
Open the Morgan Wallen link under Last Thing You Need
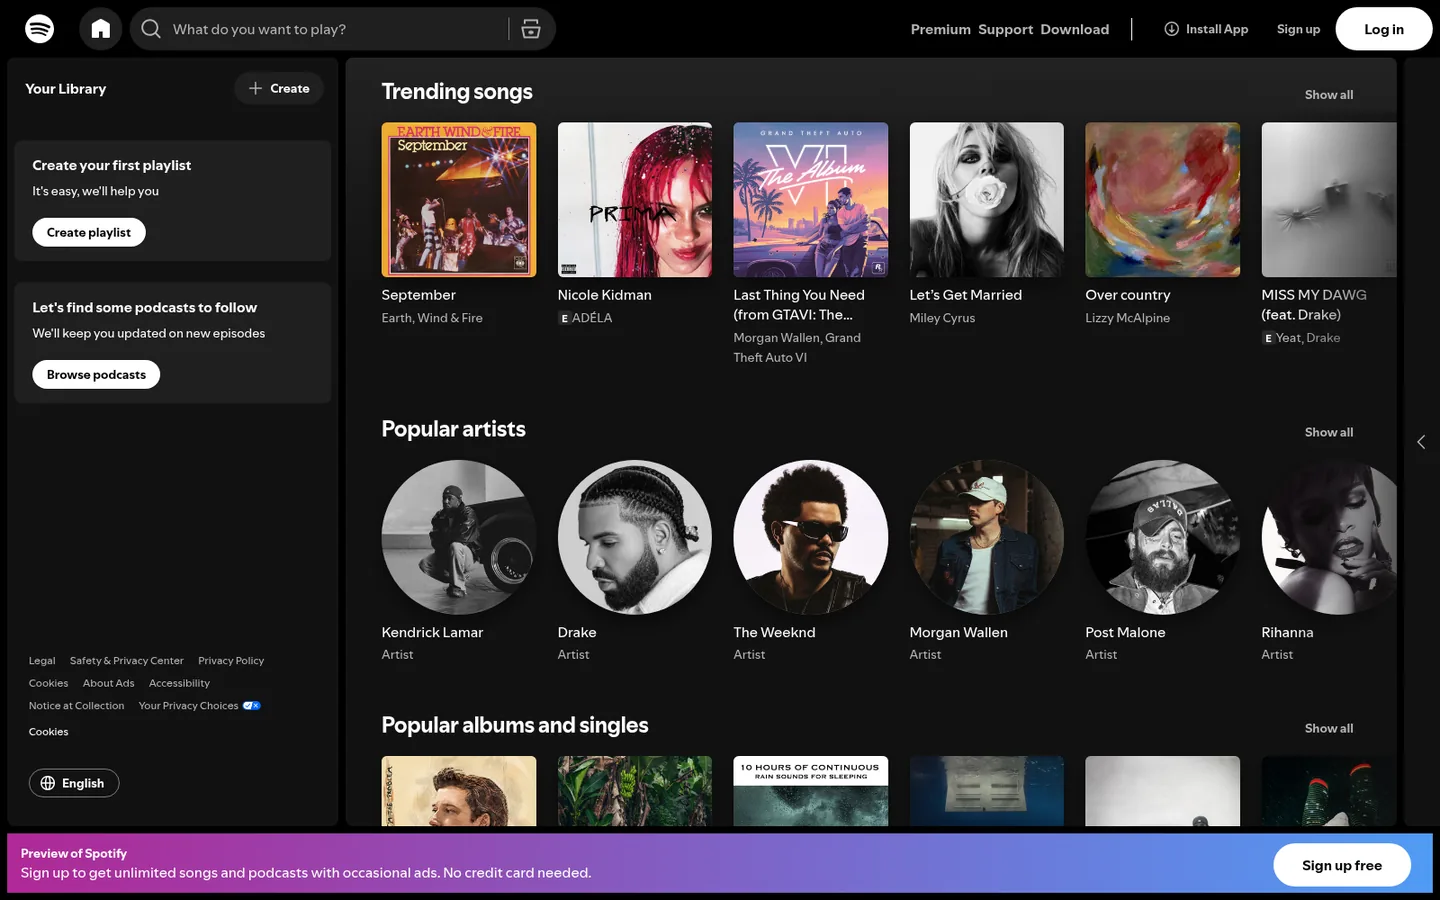pos(776,338)
